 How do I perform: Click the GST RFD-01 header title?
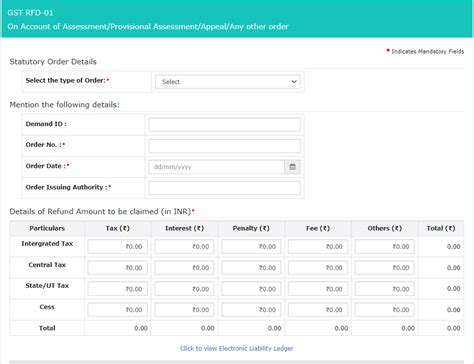[30, 13]
